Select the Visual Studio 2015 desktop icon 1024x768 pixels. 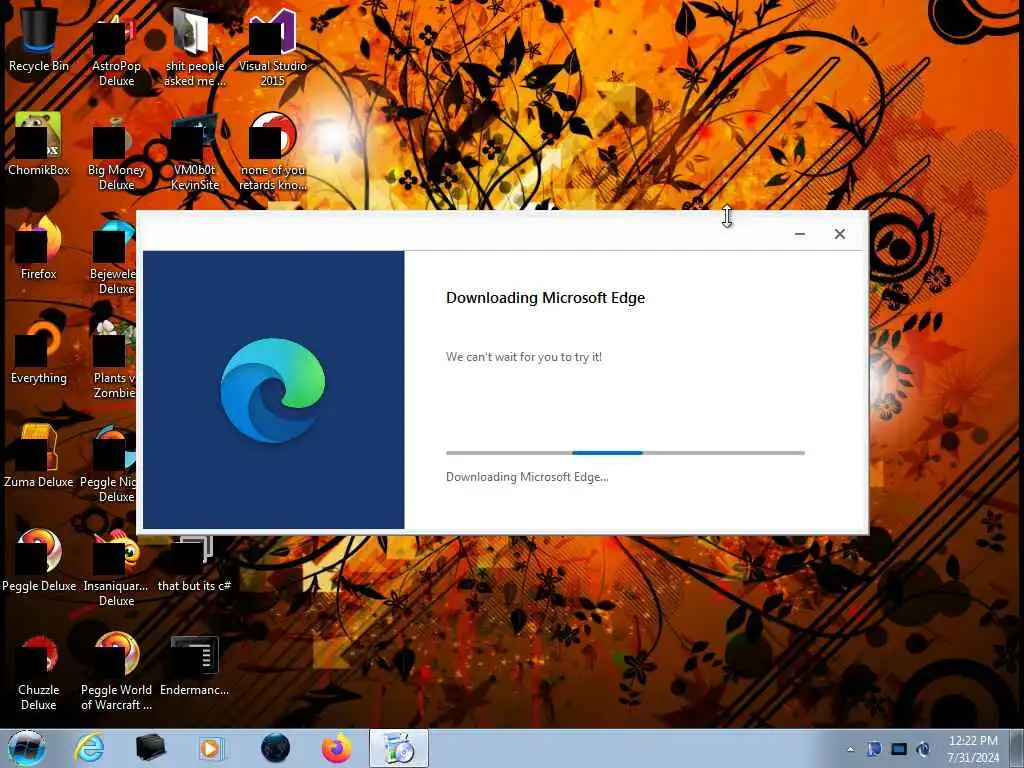click(x=272, y=47)
